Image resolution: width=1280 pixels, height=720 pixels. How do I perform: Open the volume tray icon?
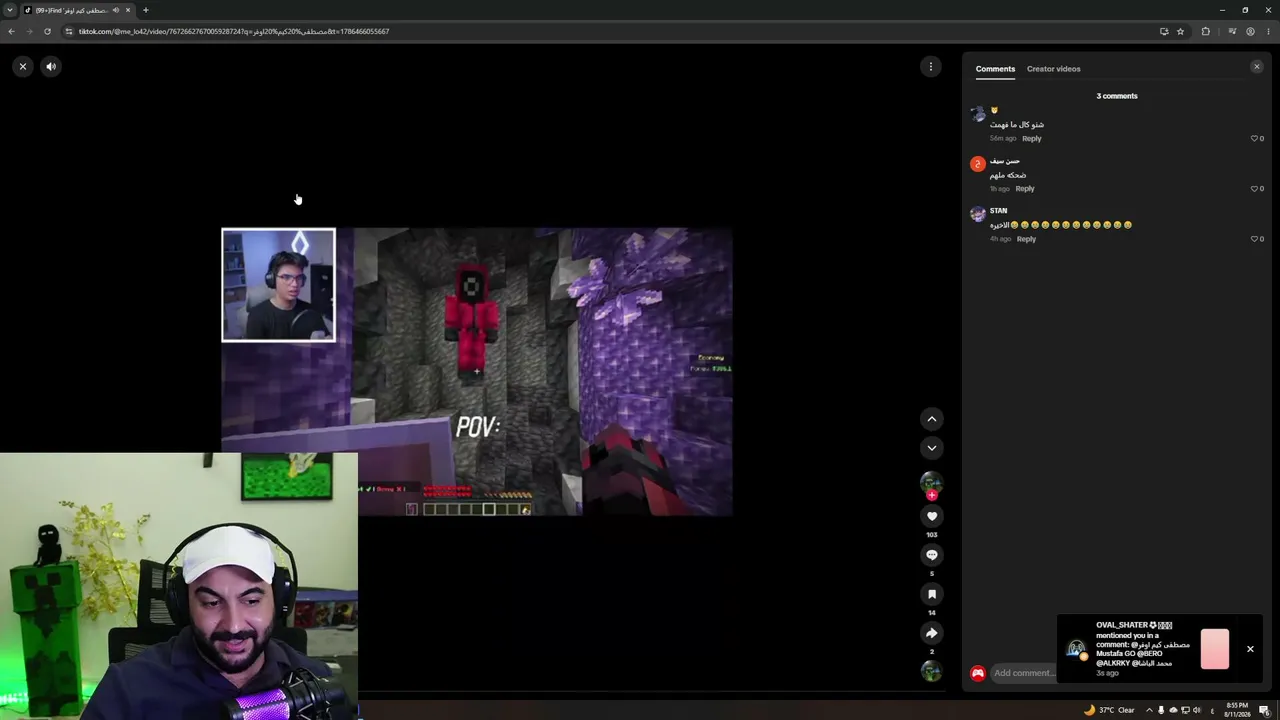tap(1197, 710)
